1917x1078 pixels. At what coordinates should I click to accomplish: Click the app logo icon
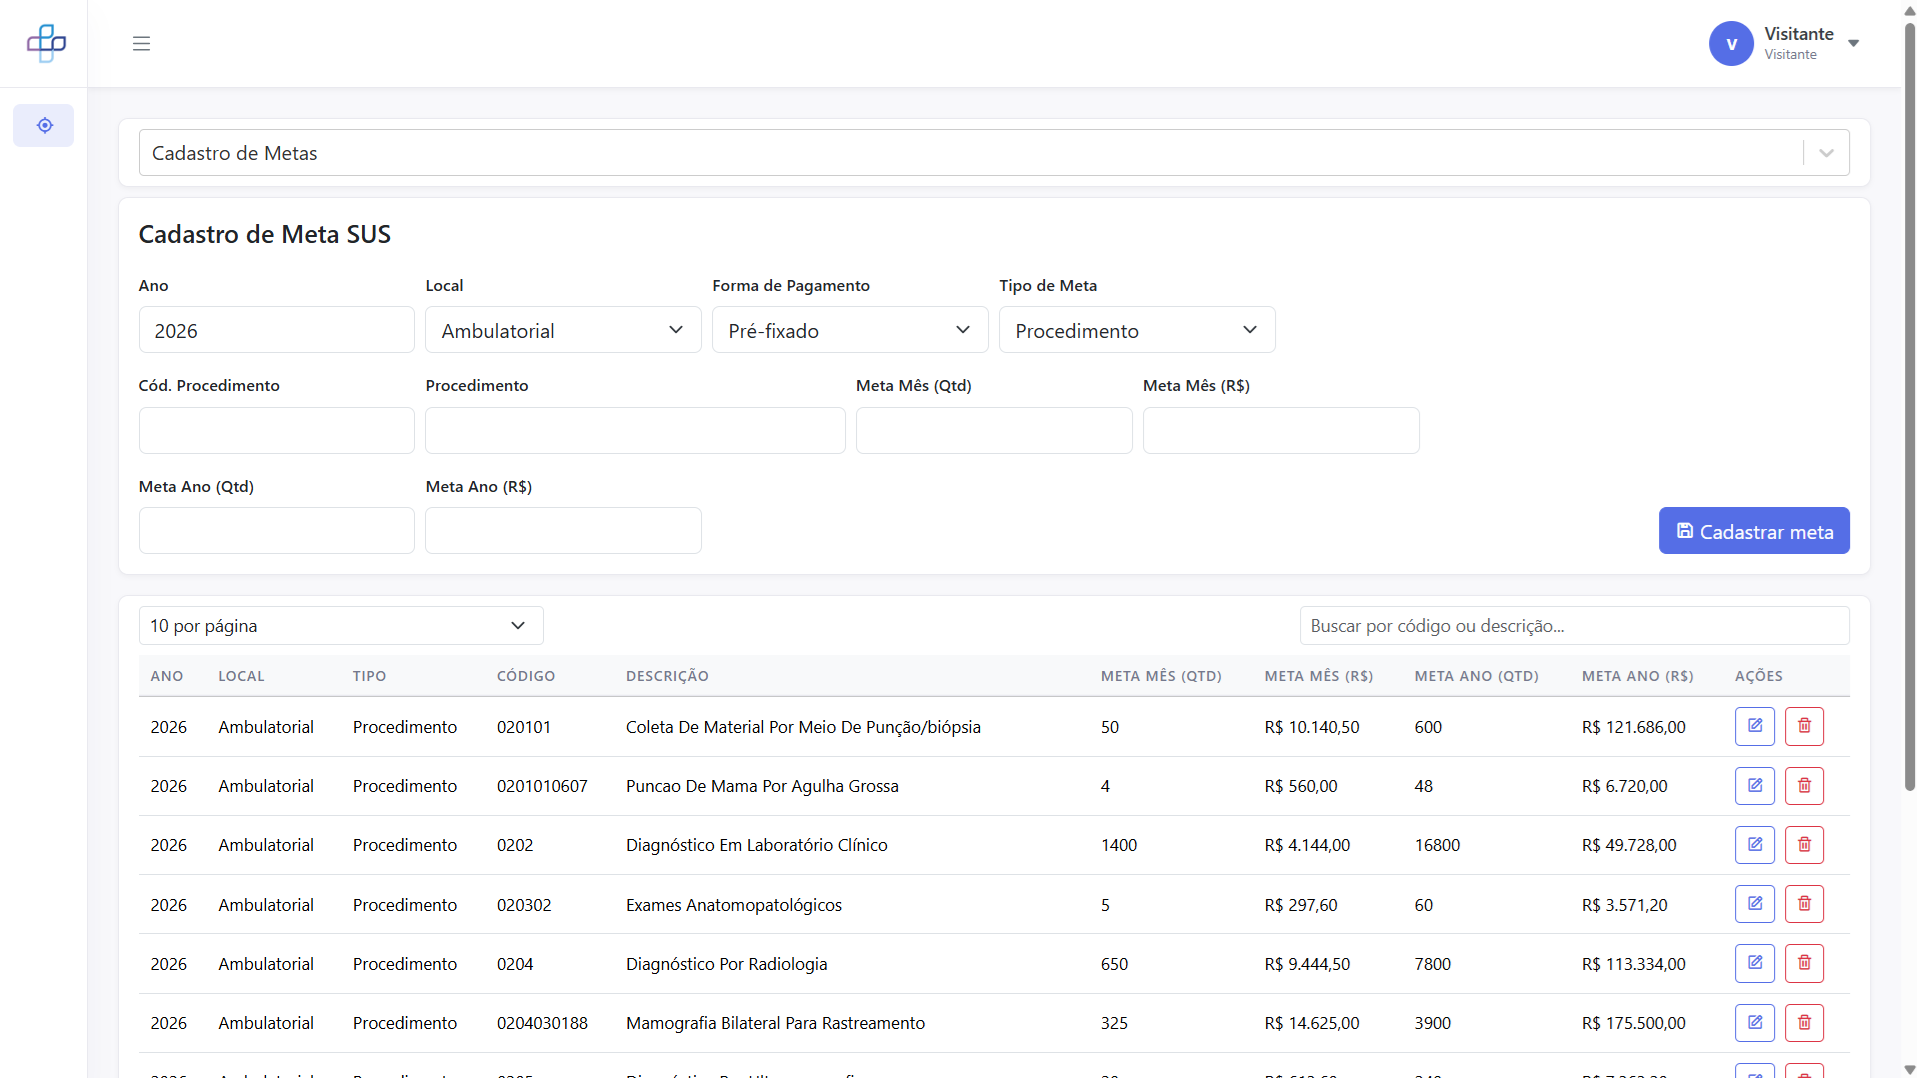pyautogui.click(x=46, y=43)
